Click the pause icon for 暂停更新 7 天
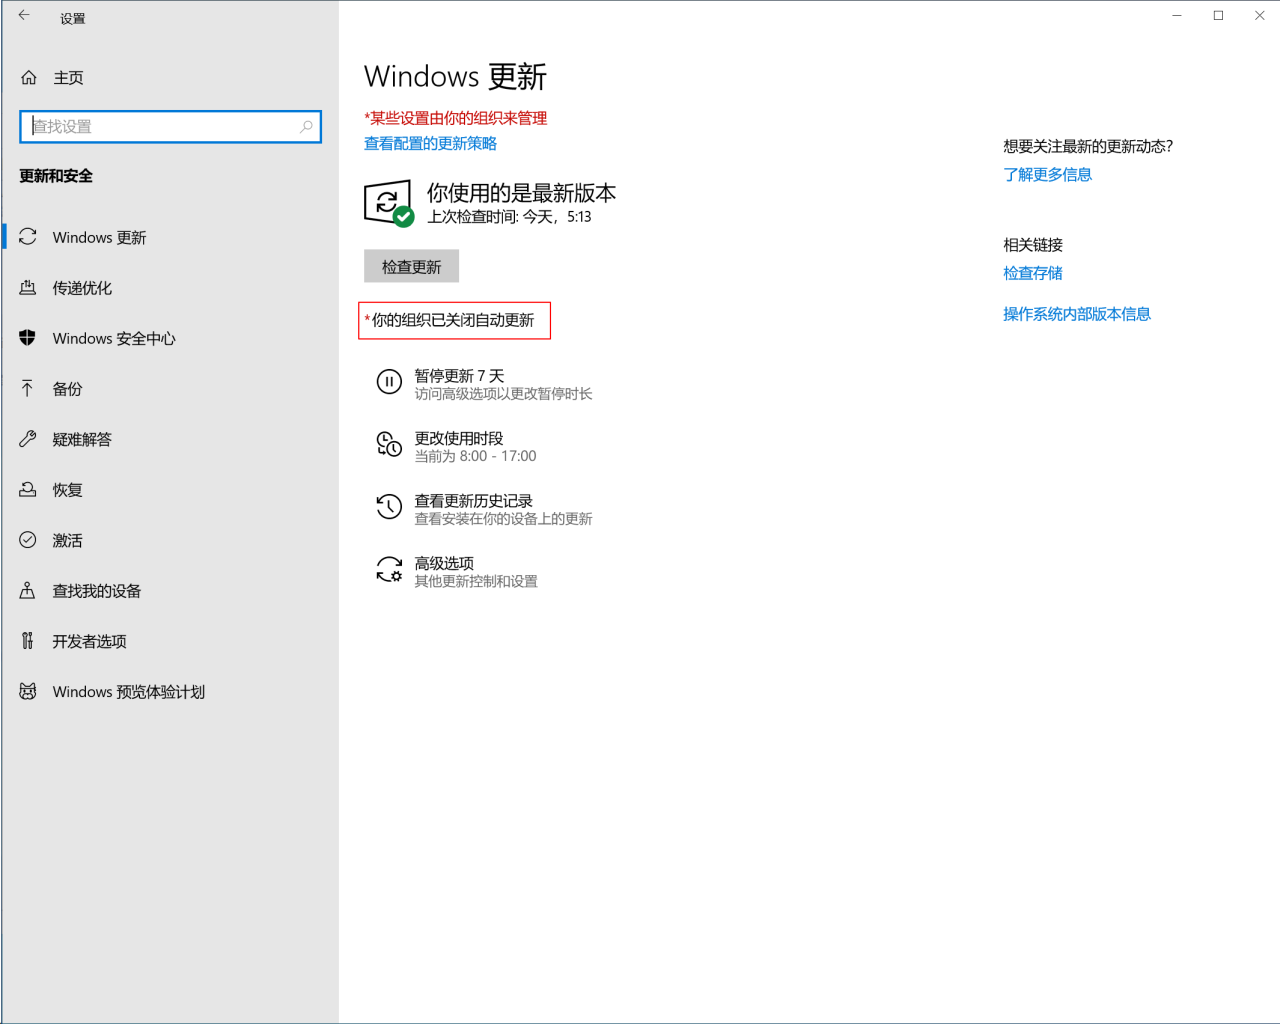1280x1024 pixels. click(389, 382)
